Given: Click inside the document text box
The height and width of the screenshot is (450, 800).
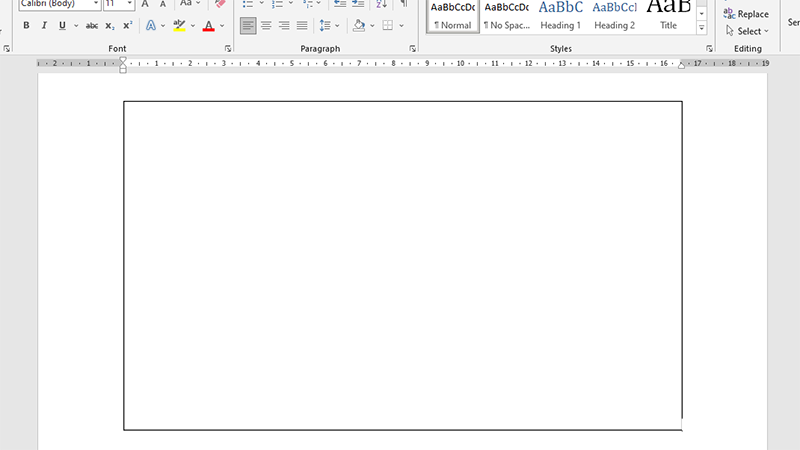Looking at the screenshot, I should pos(402,265).
